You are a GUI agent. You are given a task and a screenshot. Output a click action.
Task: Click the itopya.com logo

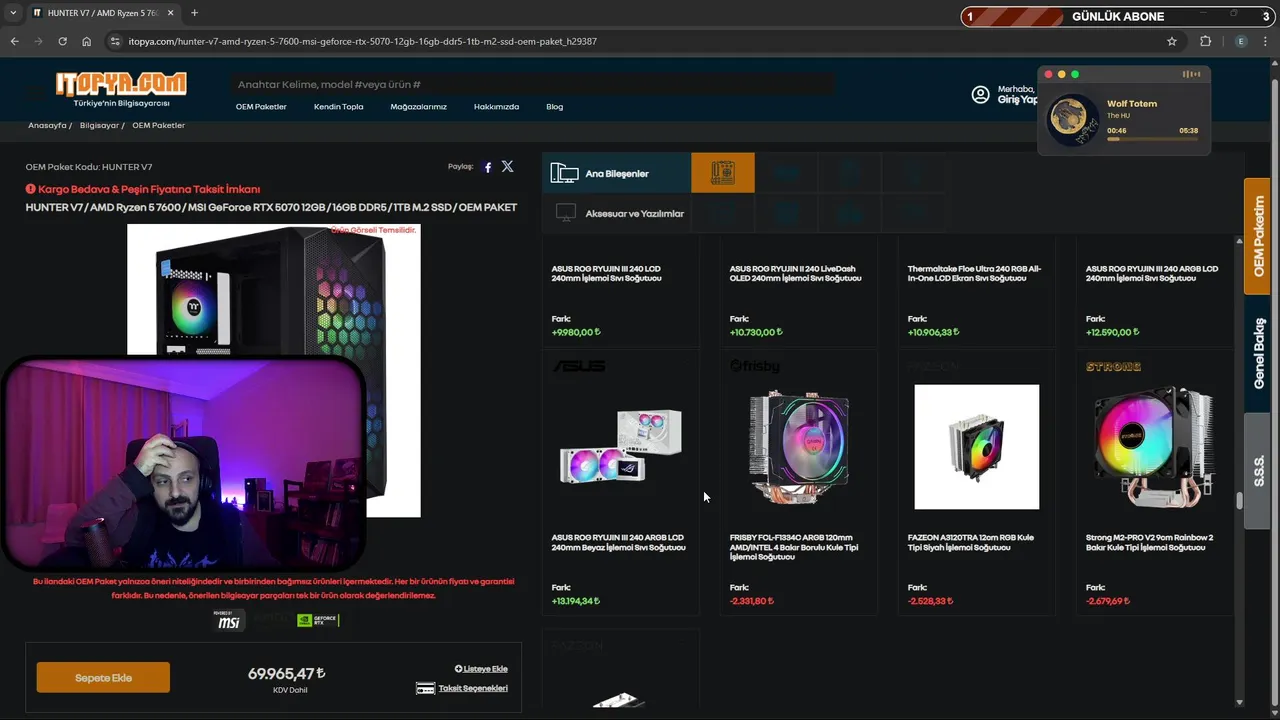tap(121, 88)
